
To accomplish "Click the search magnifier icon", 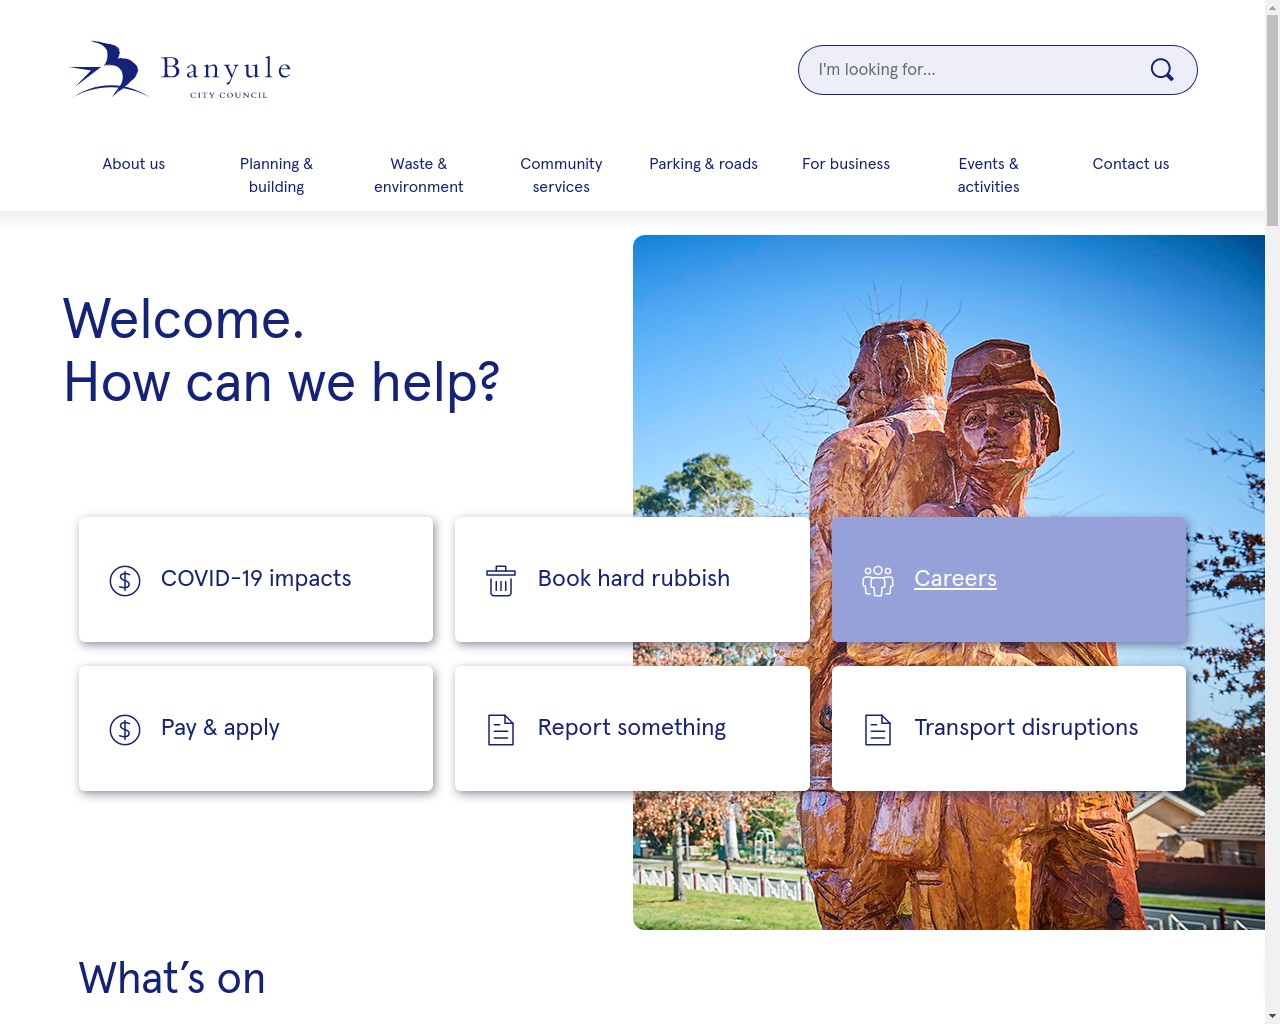I will (x=1162, y=70).
